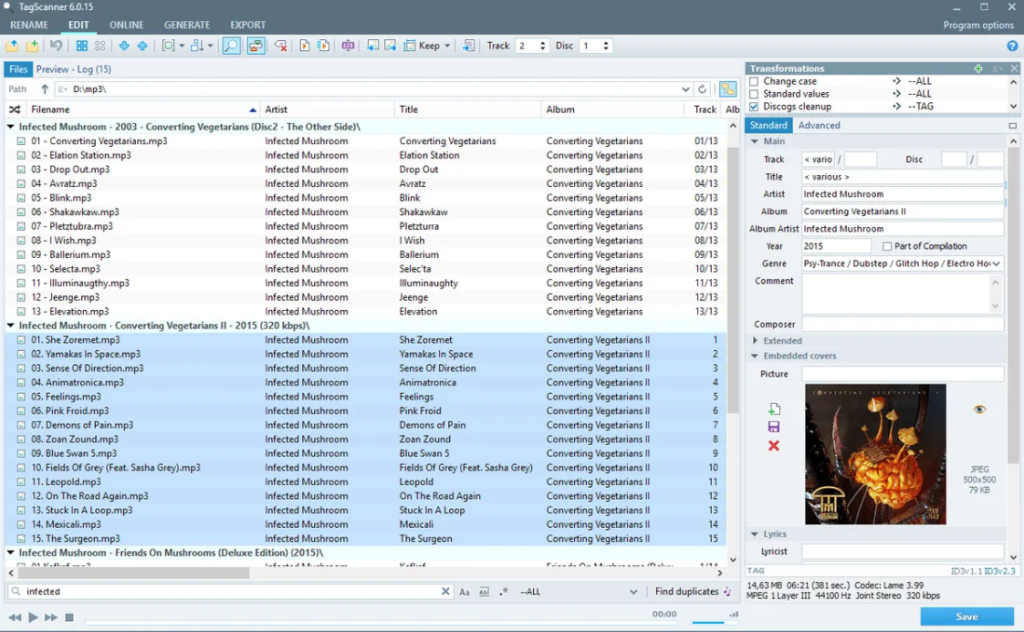Image resolution: width=1024 pixels, height=632 pixels.
Task: Close the Transformations panel
Action: [1014, 69]
